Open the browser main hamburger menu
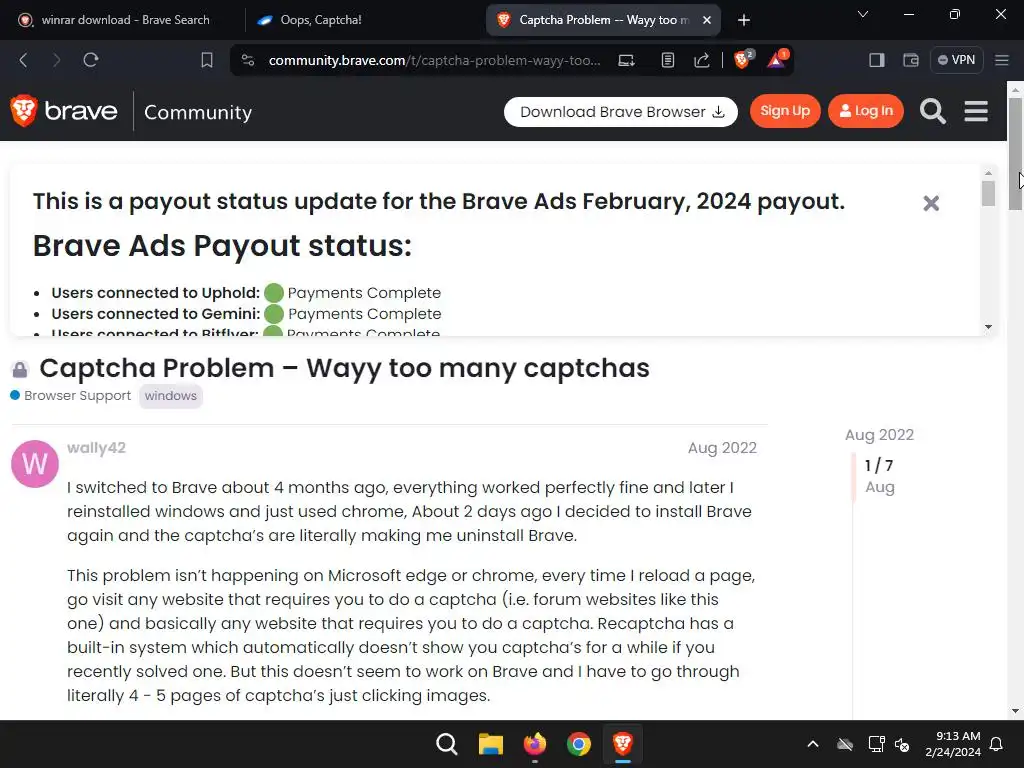Image resolution: width=1024 pixels, height=768 pixels. (1002, 60)
